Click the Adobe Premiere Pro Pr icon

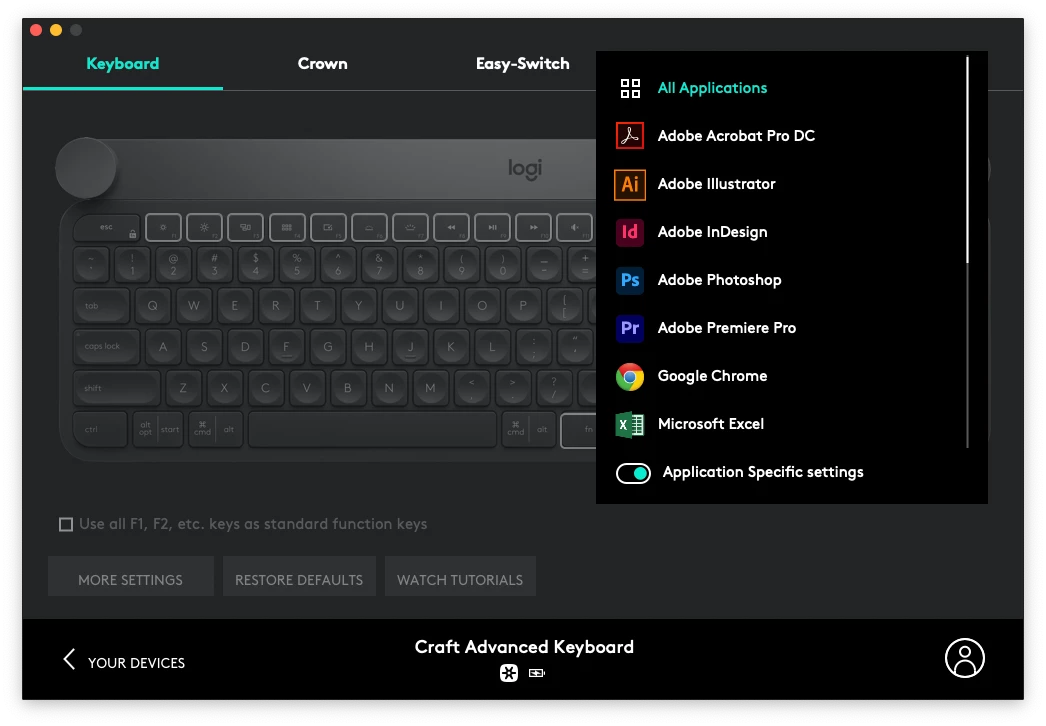coord(630,328)
